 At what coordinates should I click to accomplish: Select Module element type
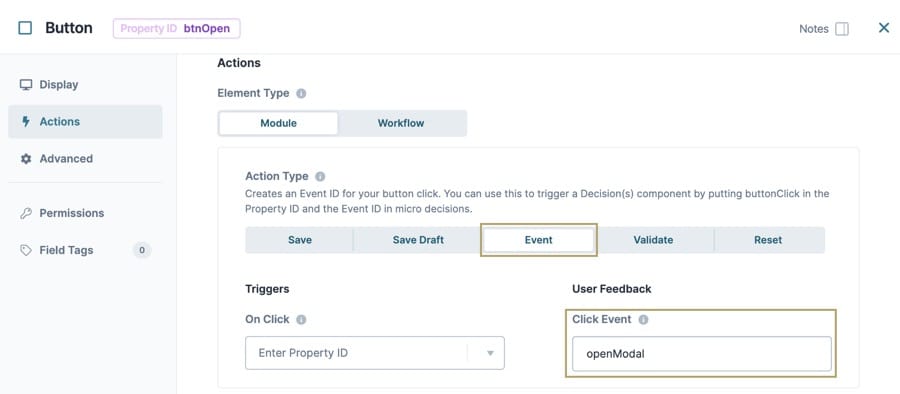278,123
